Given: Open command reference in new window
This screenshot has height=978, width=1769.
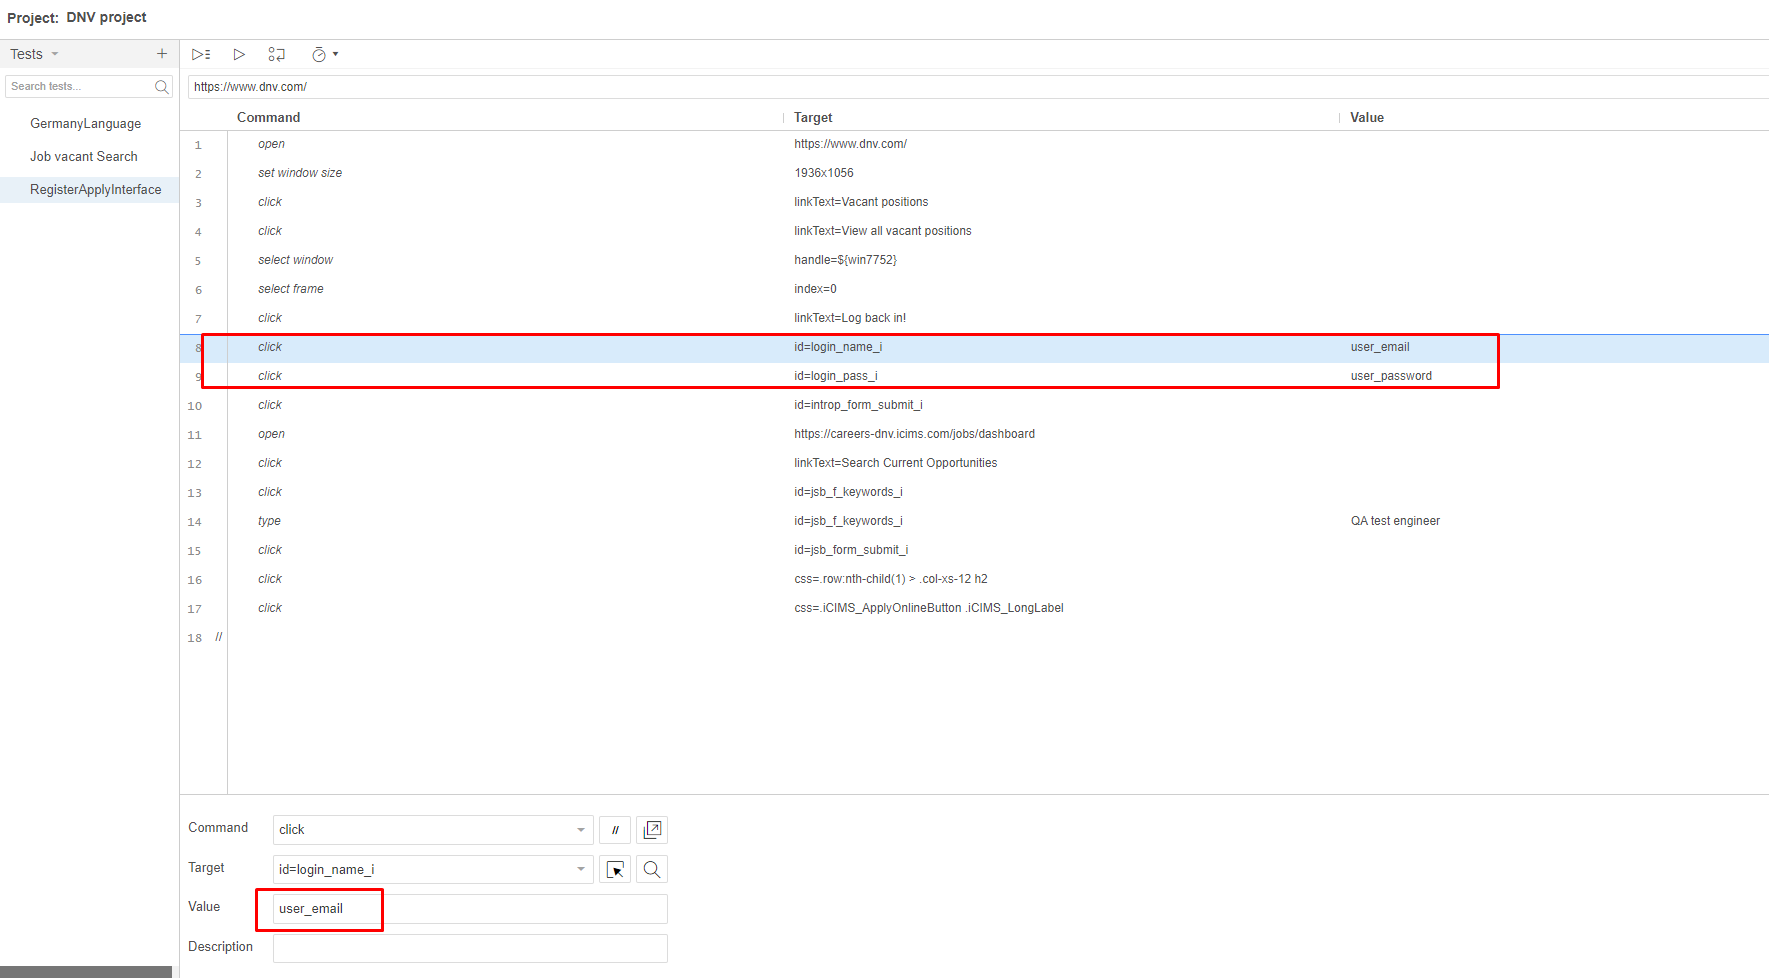Looking at the screenshot, I should 652,829.
